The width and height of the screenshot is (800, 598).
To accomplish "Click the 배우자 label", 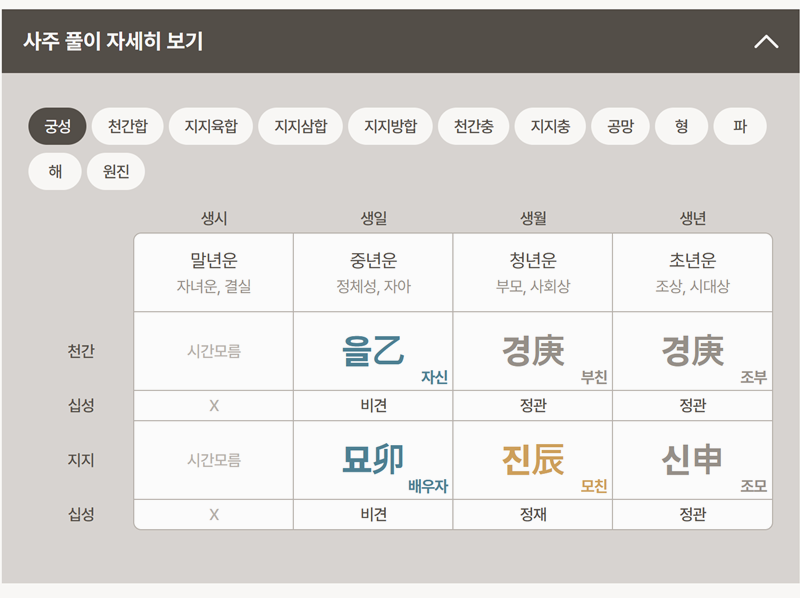I will click(x=428, y=486).
